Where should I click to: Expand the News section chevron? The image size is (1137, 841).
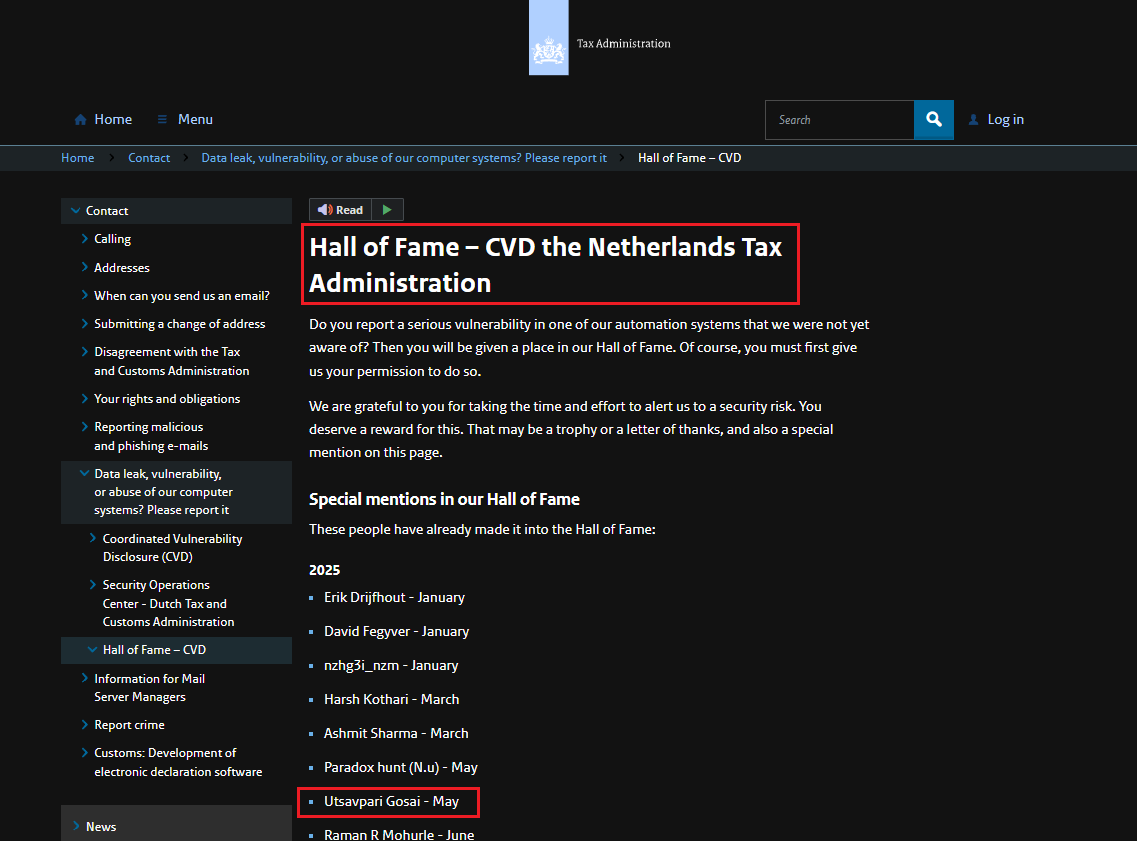coord(75,826)
